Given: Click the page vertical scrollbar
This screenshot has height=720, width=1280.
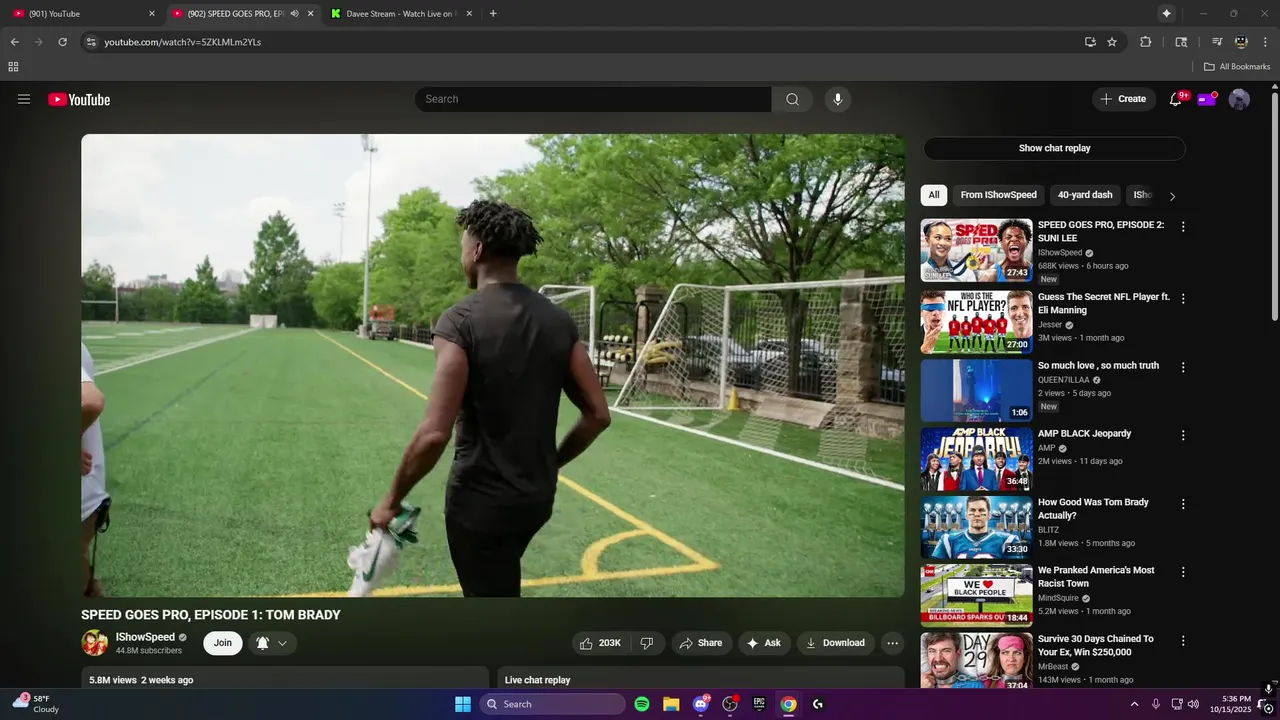Looking at the screenshot, I should (x=1274, y=205).
